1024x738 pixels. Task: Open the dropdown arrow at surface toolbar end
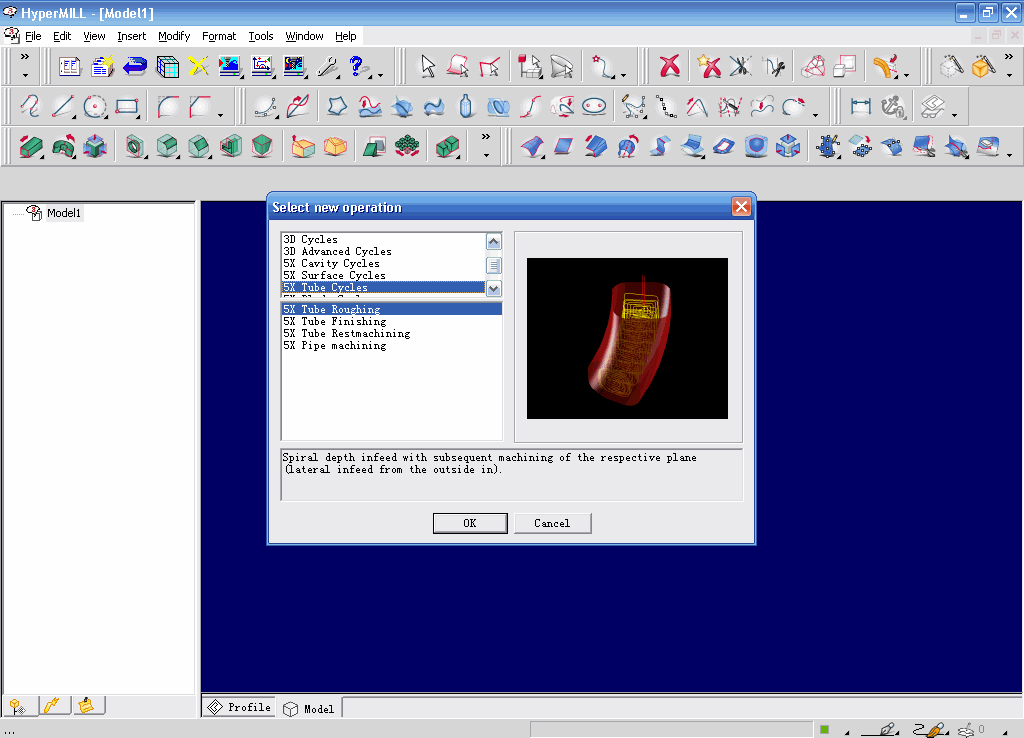coord(1009,155)
